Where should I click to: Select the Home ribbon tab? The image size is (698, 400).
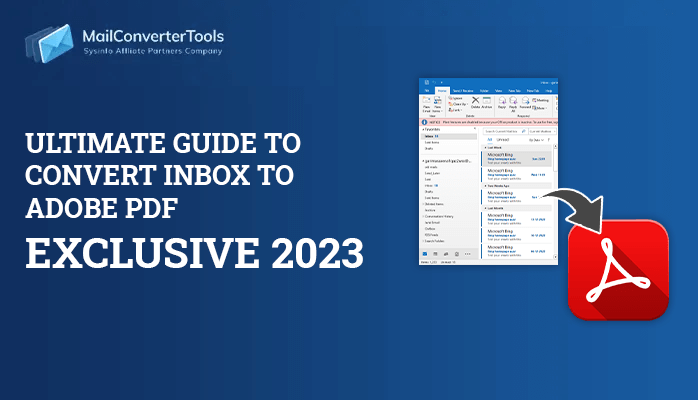[x=442, y=90]
